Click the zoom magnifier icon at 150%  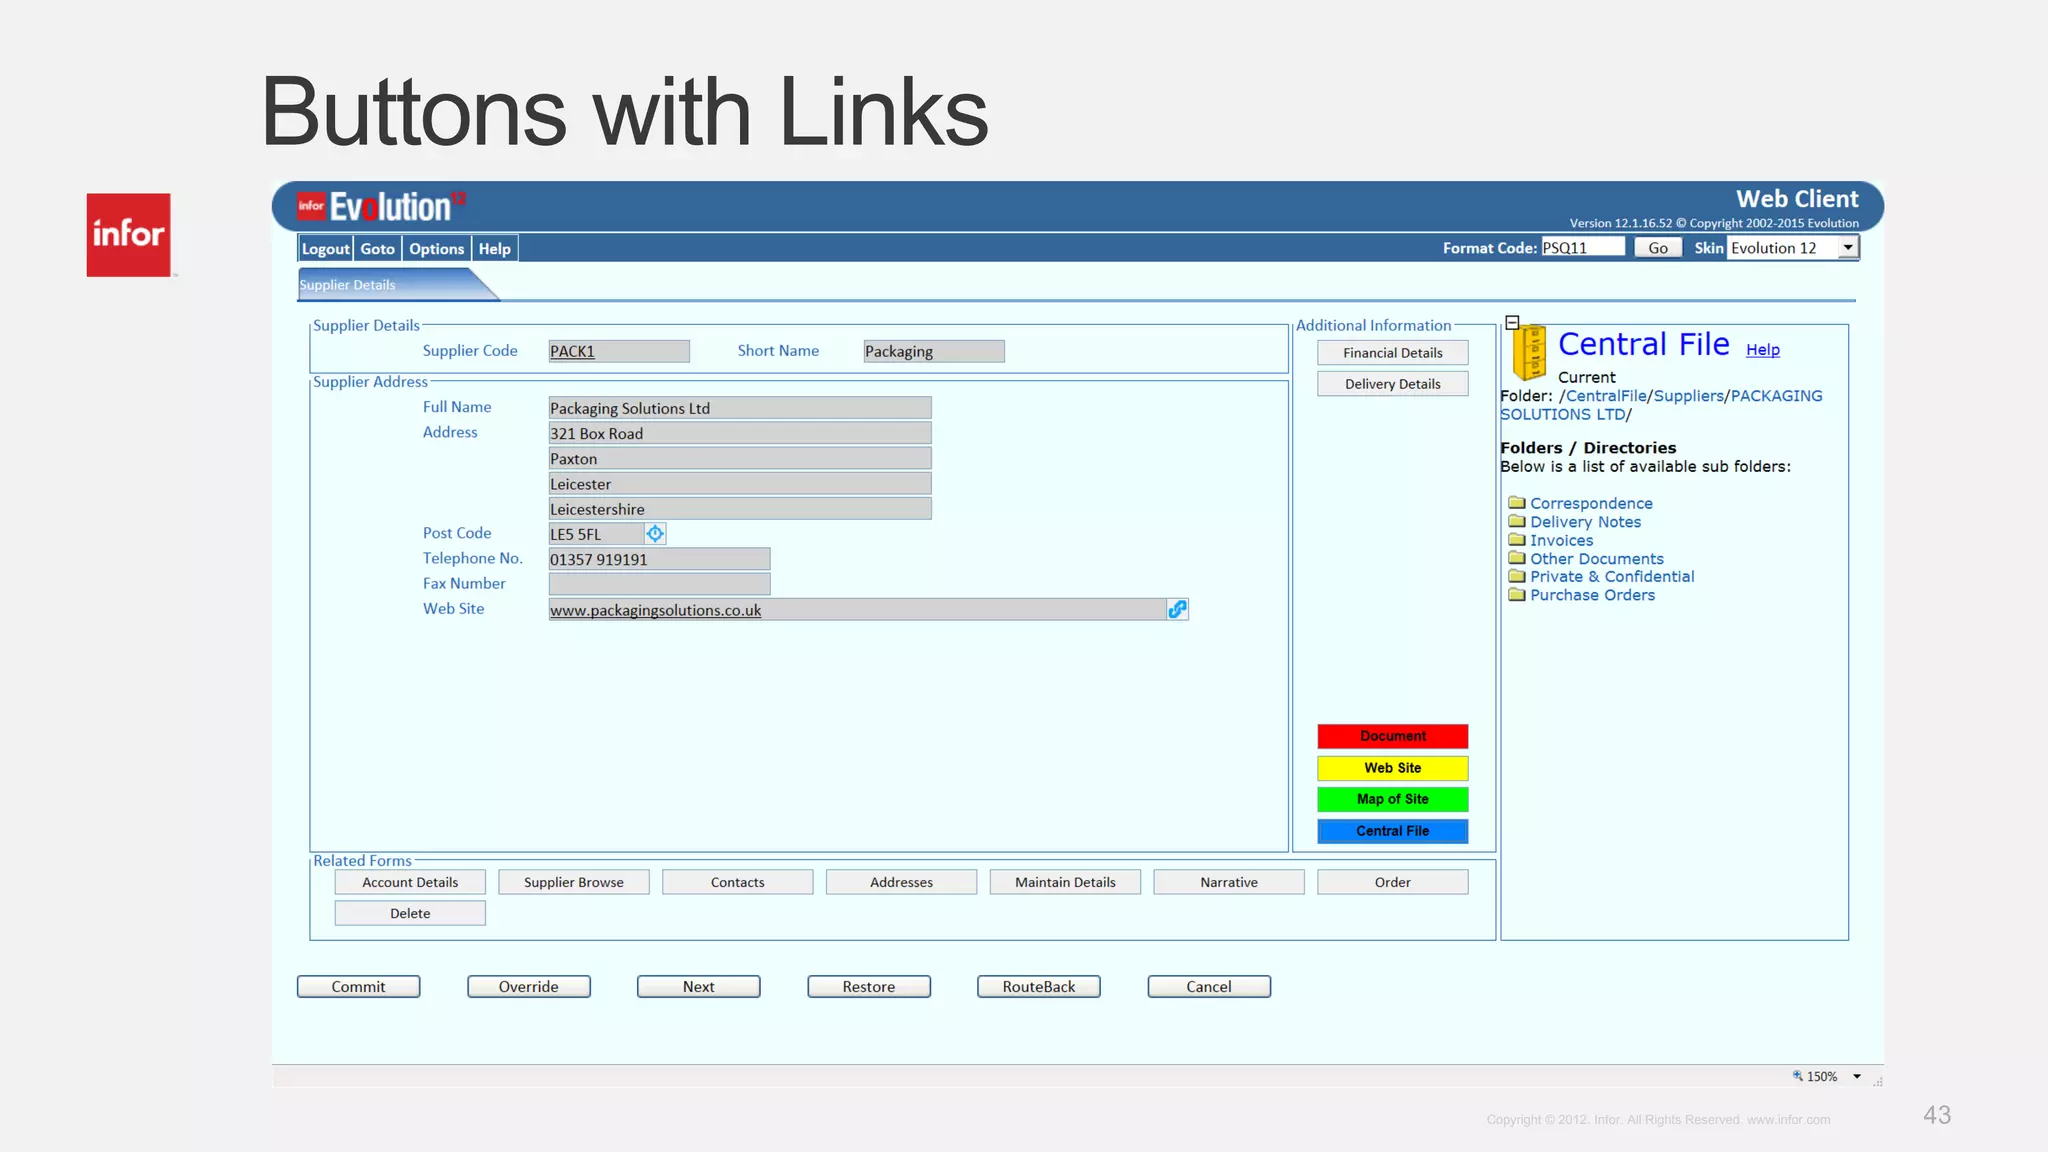pos(1797,1076)
